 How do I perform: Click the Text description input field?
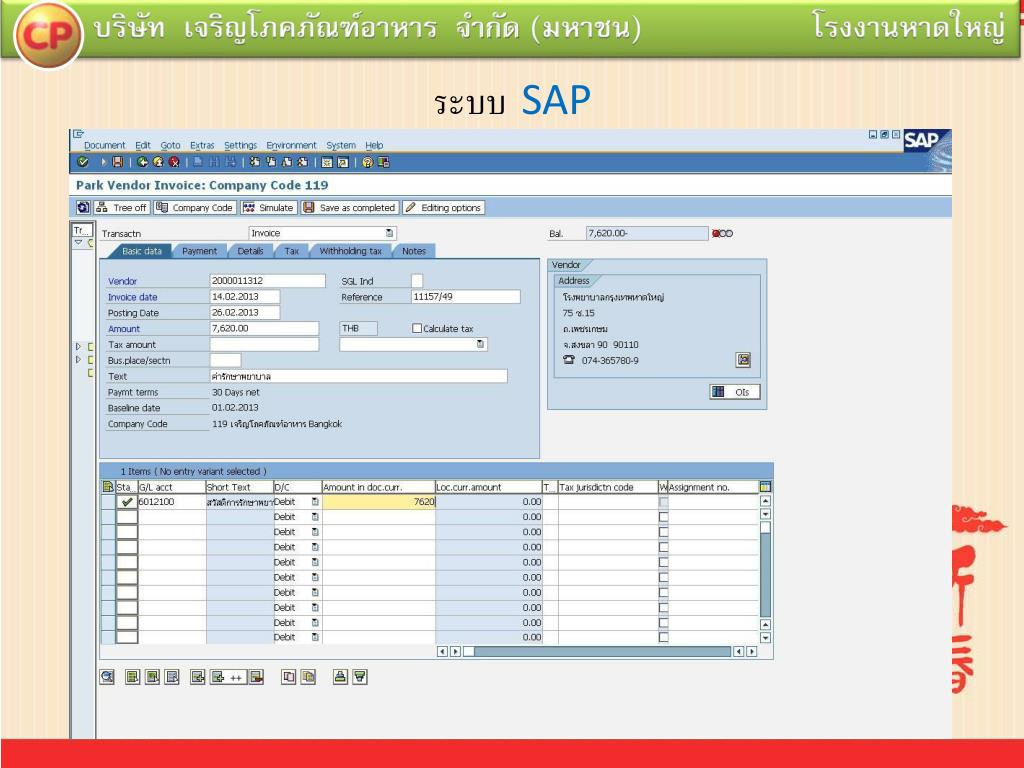[359, 376]
